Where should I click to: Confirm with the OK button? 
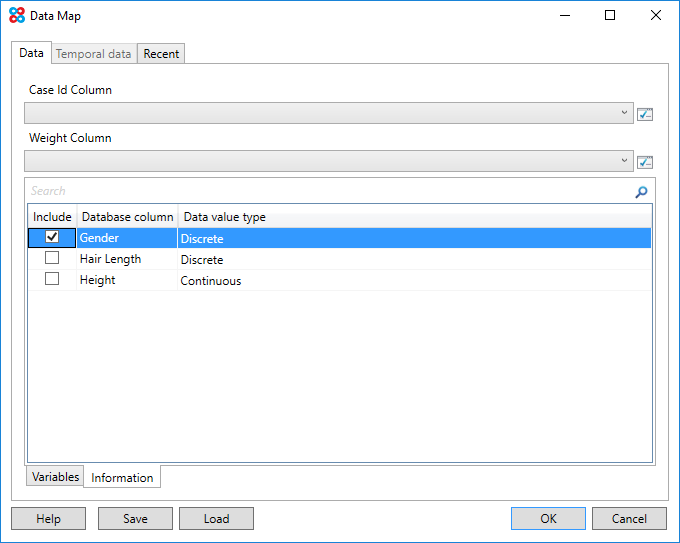(x=548, y=519)
